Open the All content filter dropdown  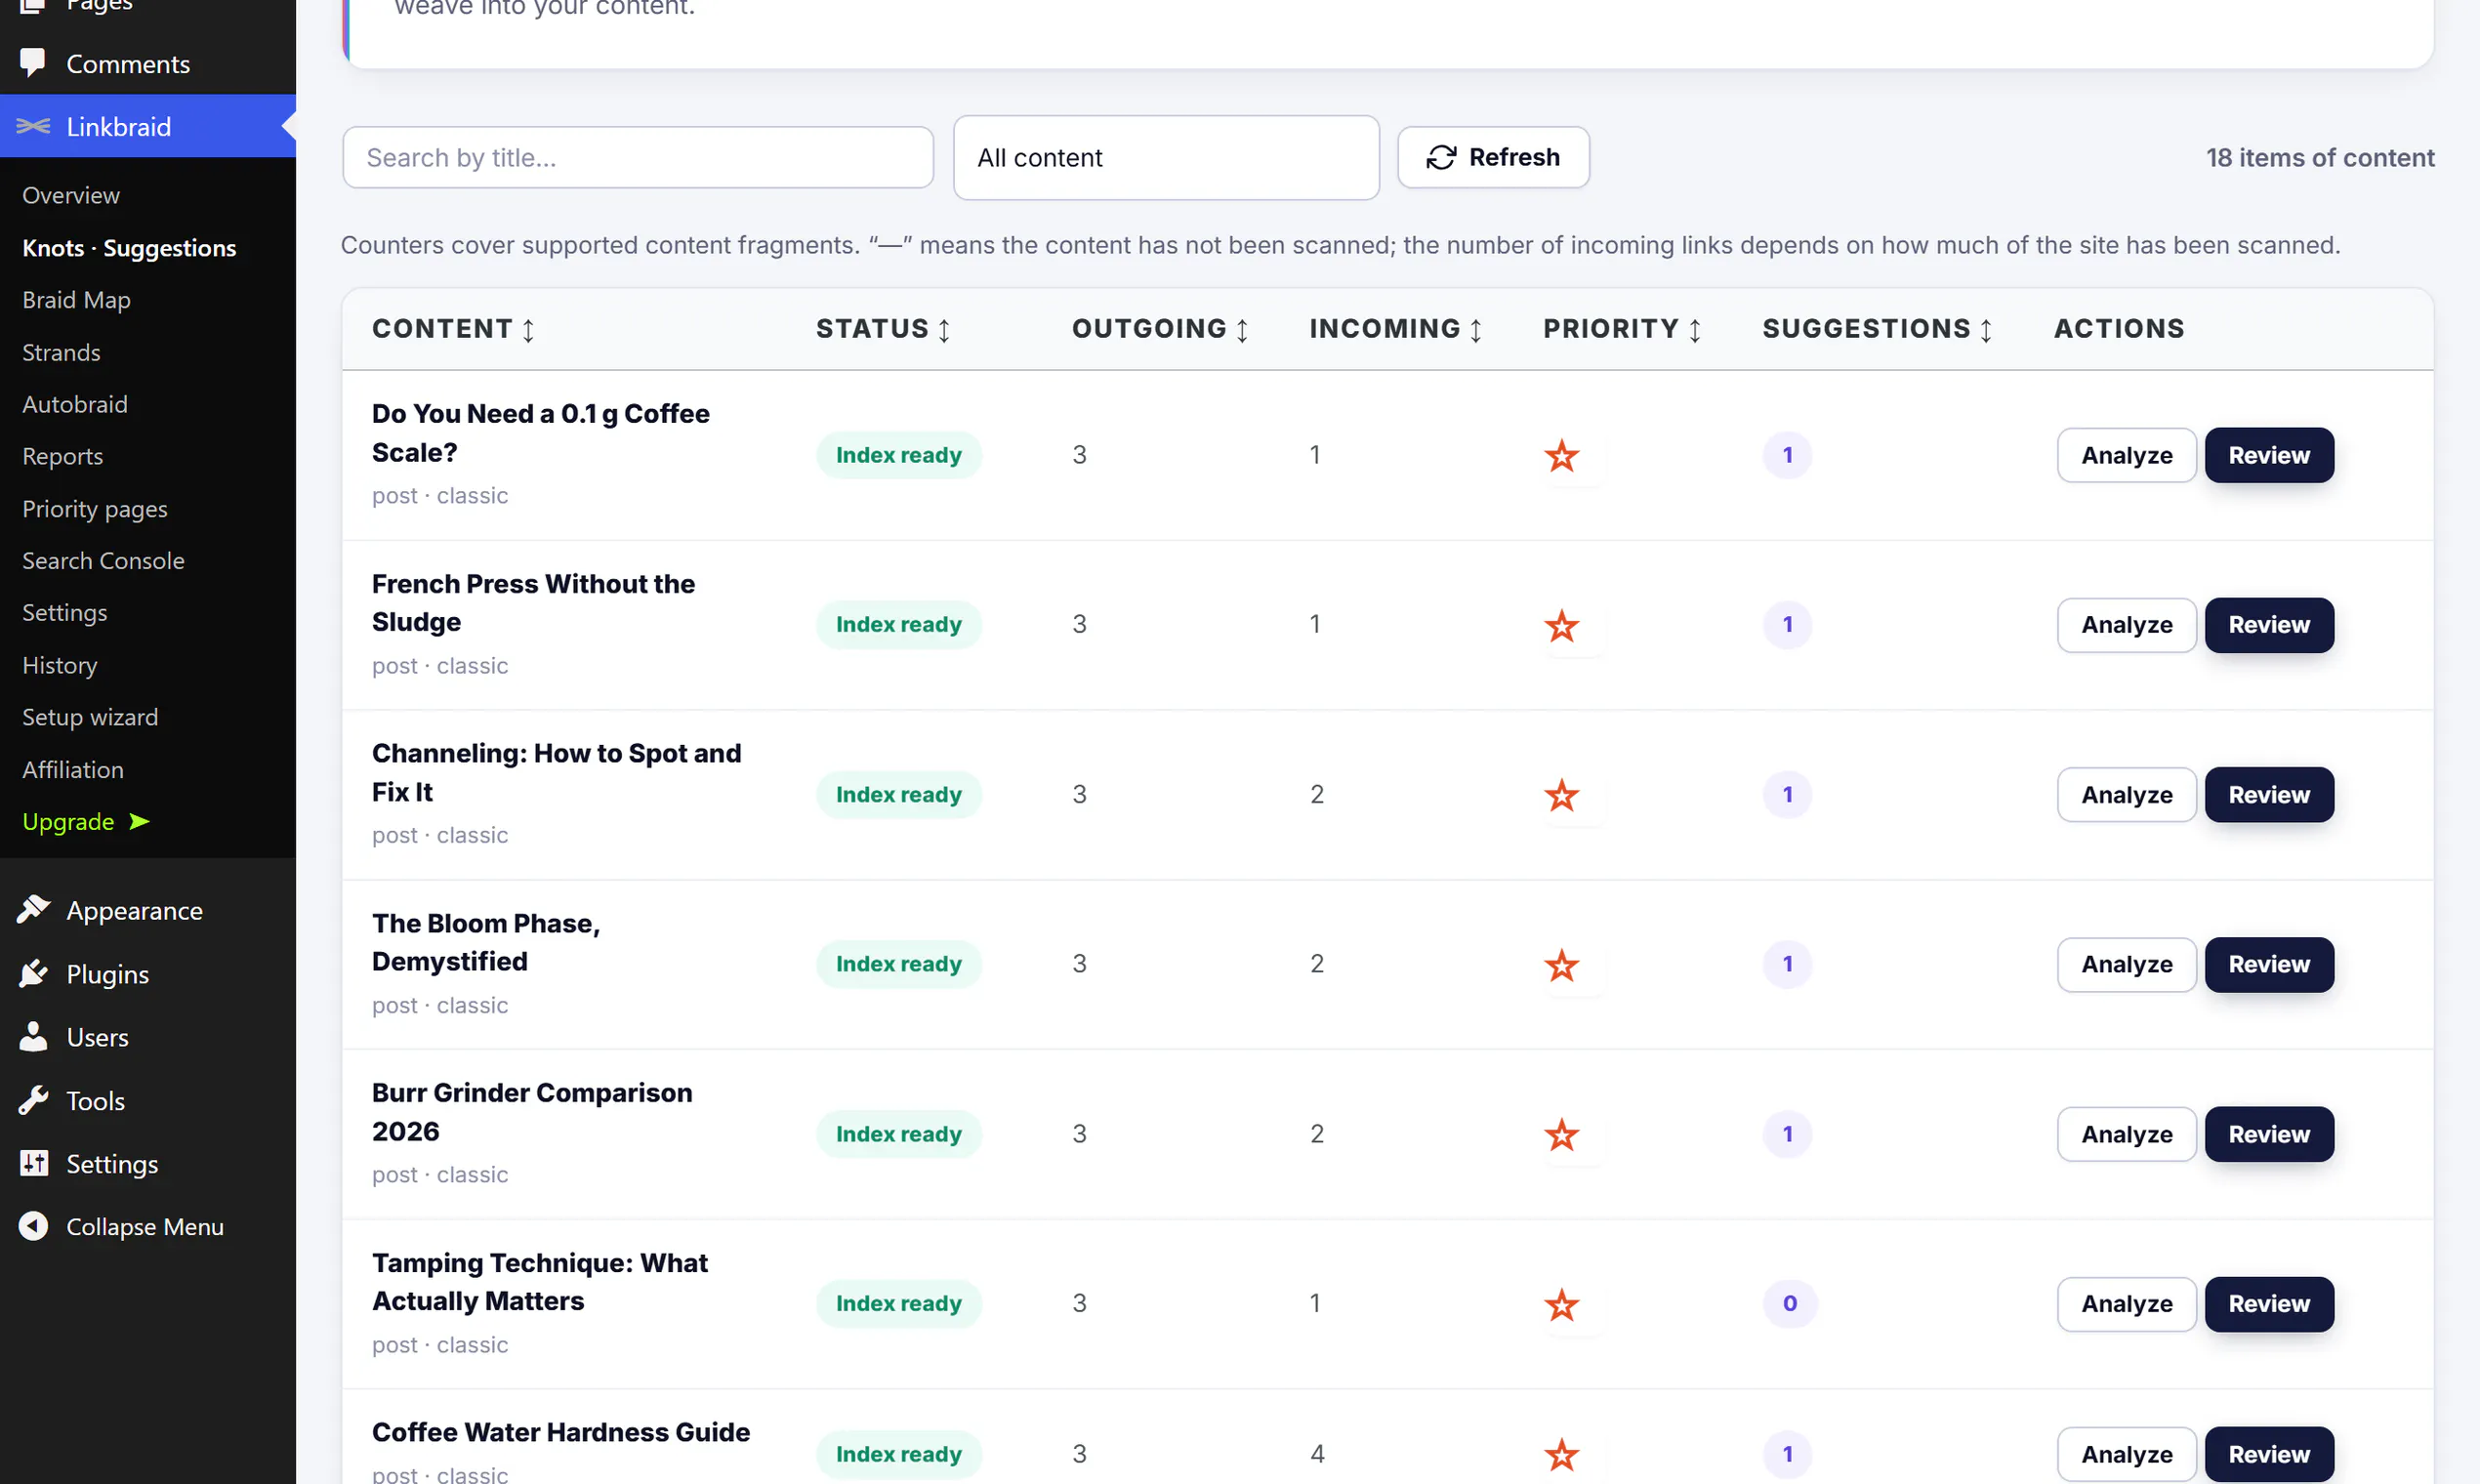[1166, 157]
